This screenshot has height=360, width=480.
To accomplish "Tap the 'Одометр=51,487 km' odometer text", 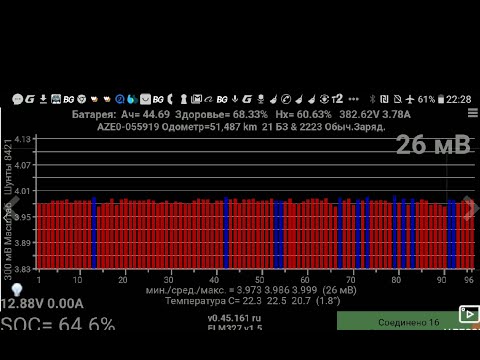I will tap(209, 127).
